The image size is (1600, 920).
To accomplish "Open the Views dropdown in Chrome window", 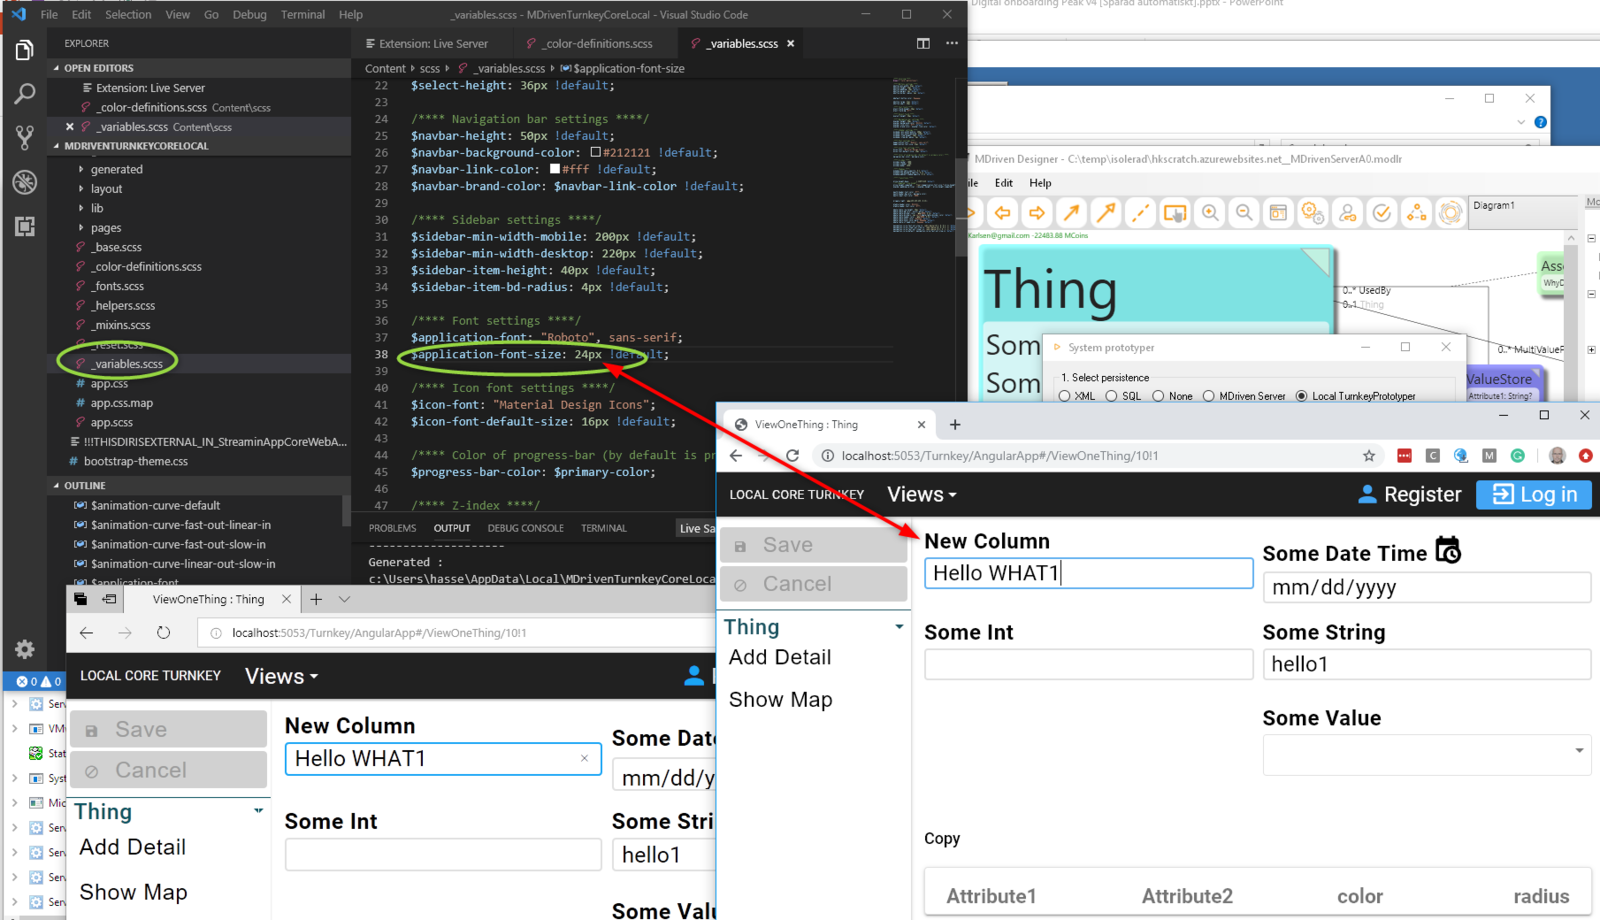I will click(922, 494).
